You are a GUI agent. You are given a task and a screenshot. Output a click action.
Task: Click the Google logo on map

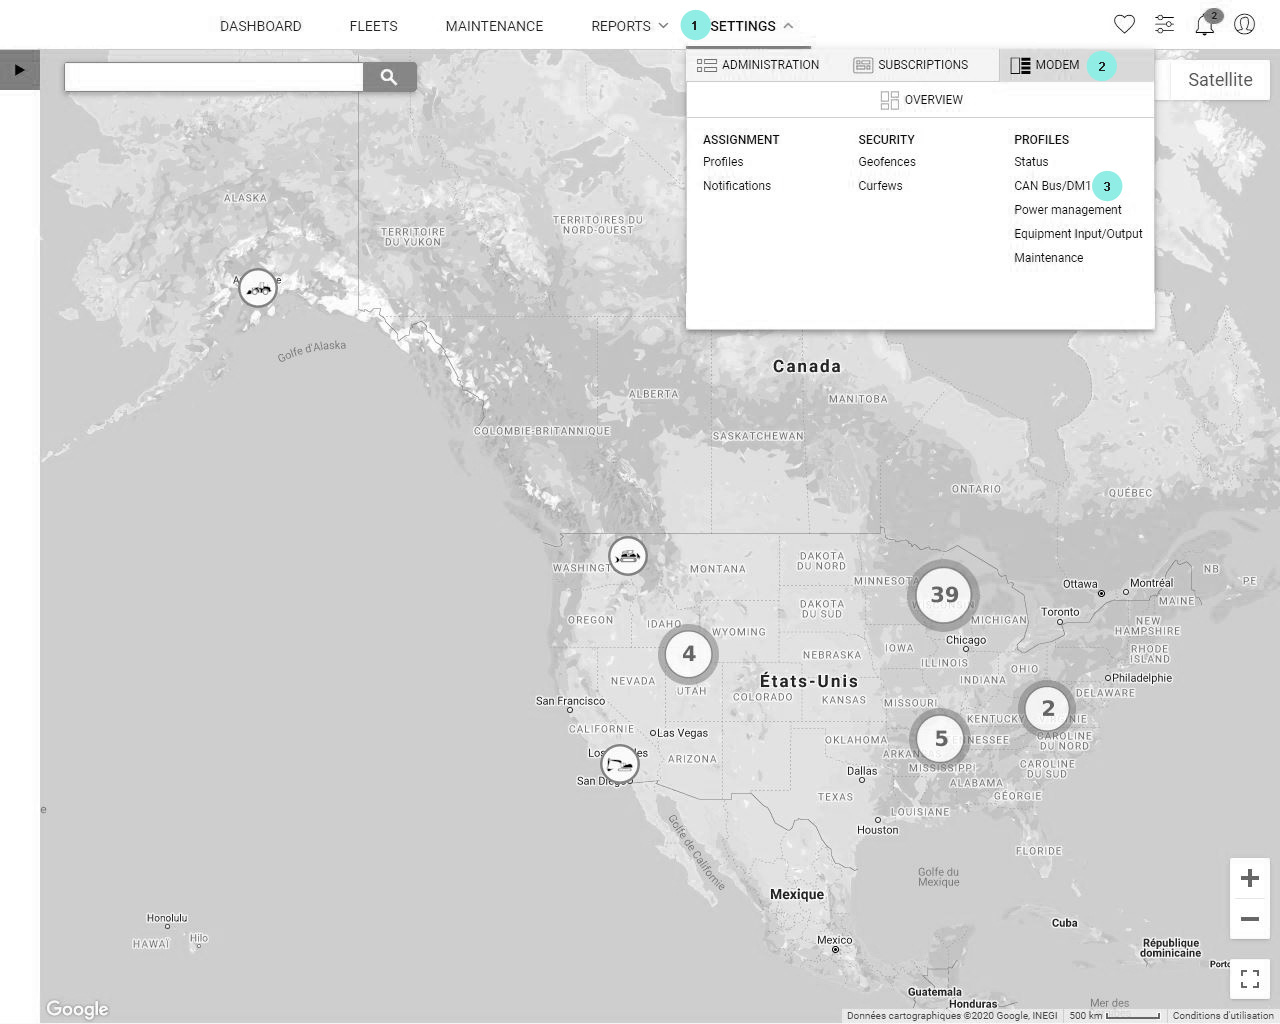(77, 1009)
